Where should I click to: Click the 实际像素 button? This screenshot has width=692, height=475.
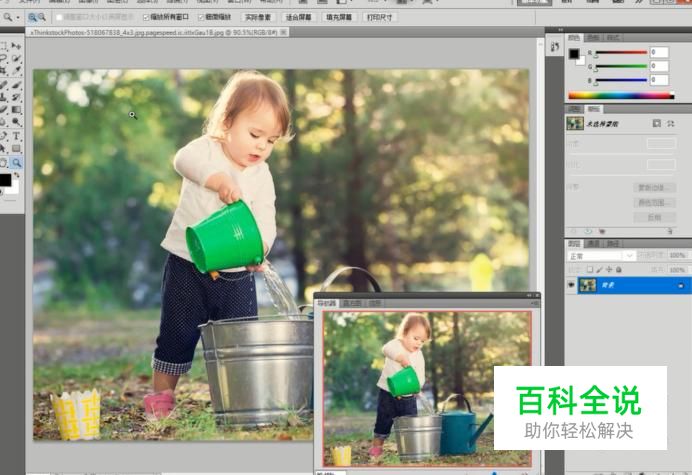[x=258, y=18]
